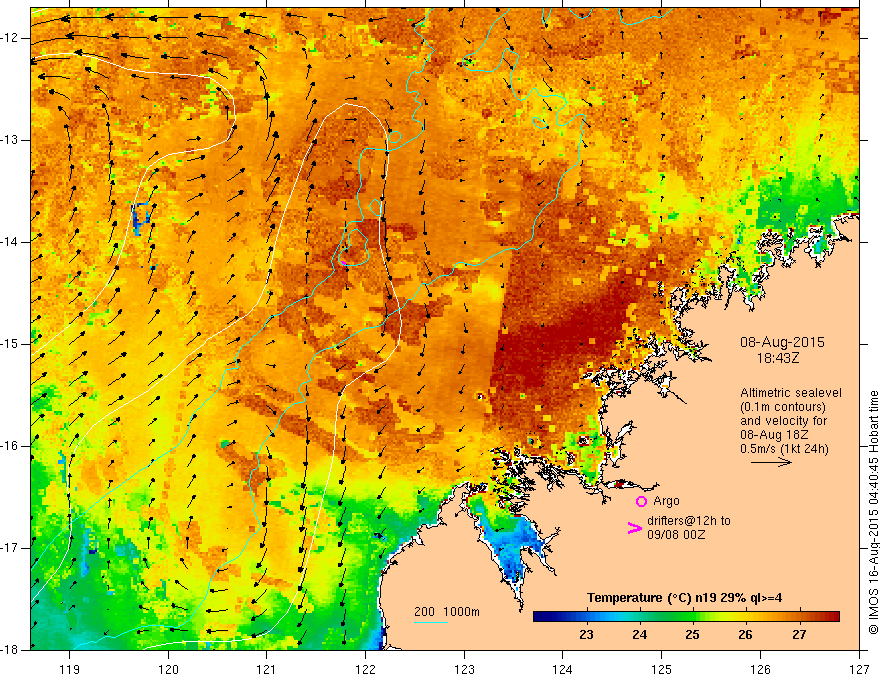Click the 27 tick on temperature scale
The height and width of the screenshot is (680, 880).
click(x=799, y=635)
